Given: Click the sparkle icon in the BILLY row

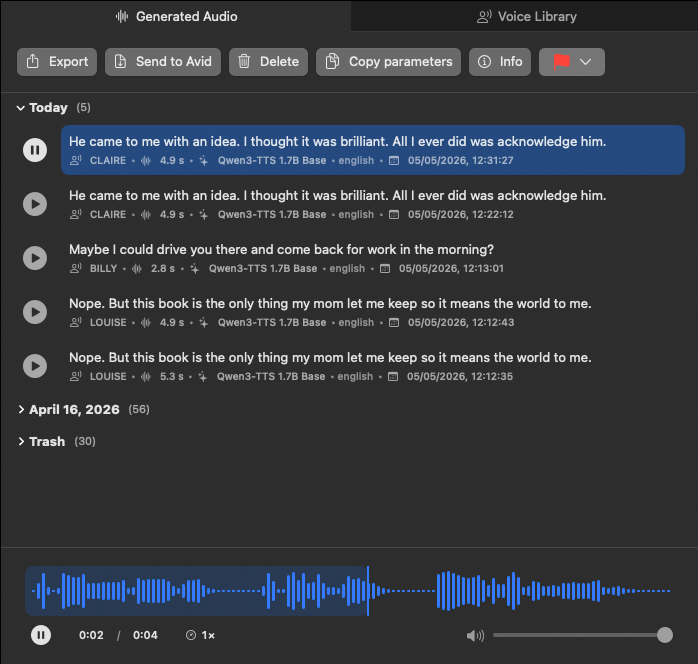Looking at the screenshot, I should click(x=195, y=268).
